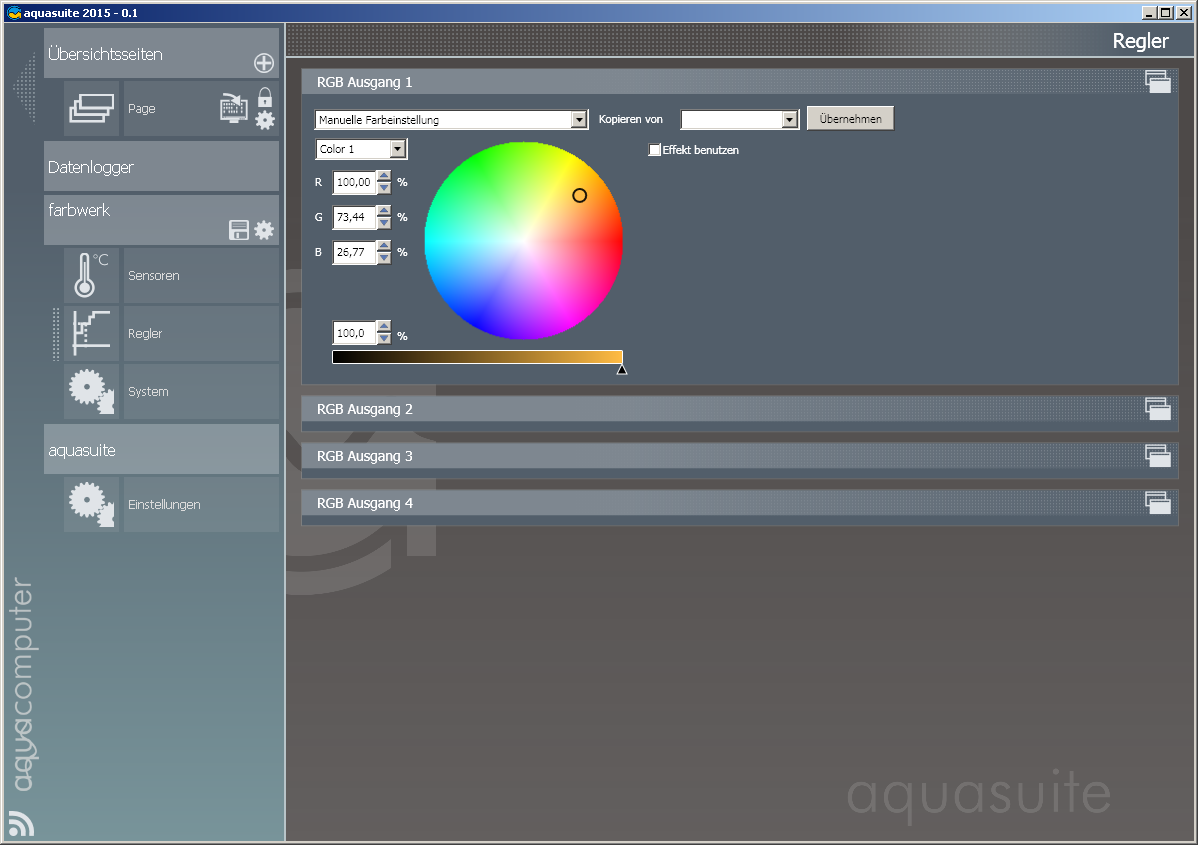This screenshot has width=1198, height=845.
Task: Open Einstellungen entry
Action: click(201, 504)
